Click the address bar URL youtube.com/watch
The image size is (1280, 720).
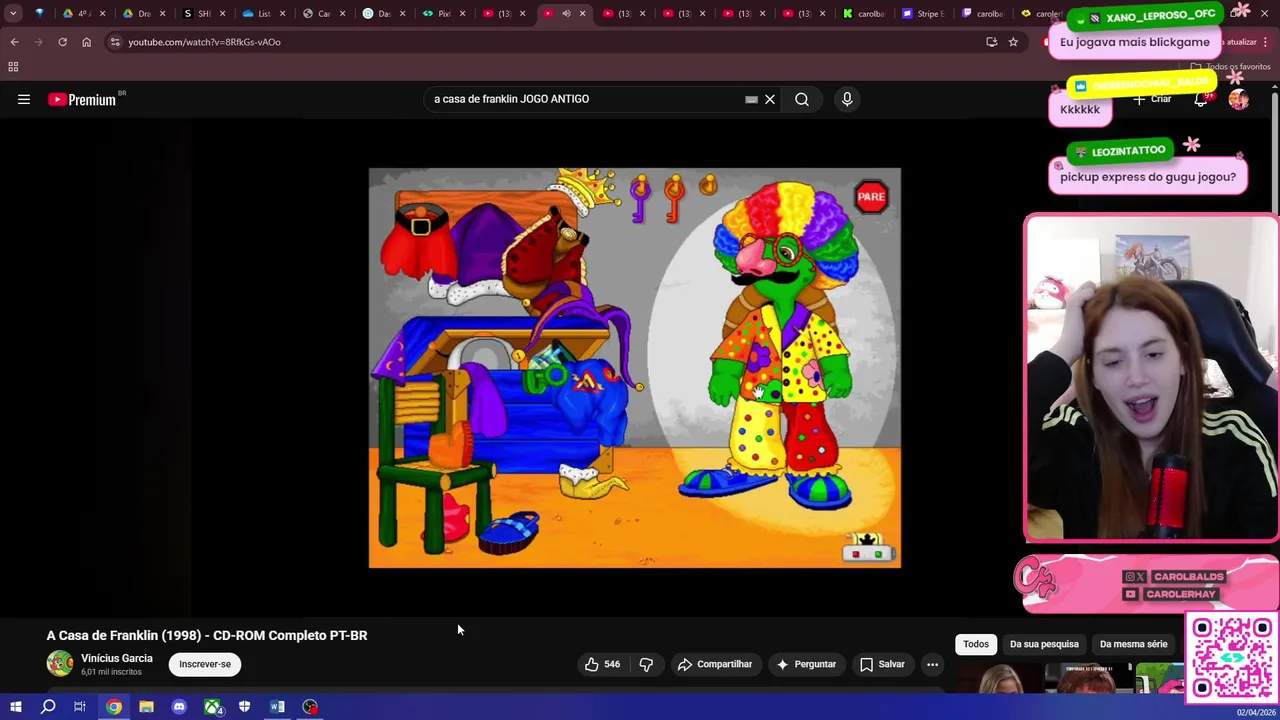coord(204,42)
